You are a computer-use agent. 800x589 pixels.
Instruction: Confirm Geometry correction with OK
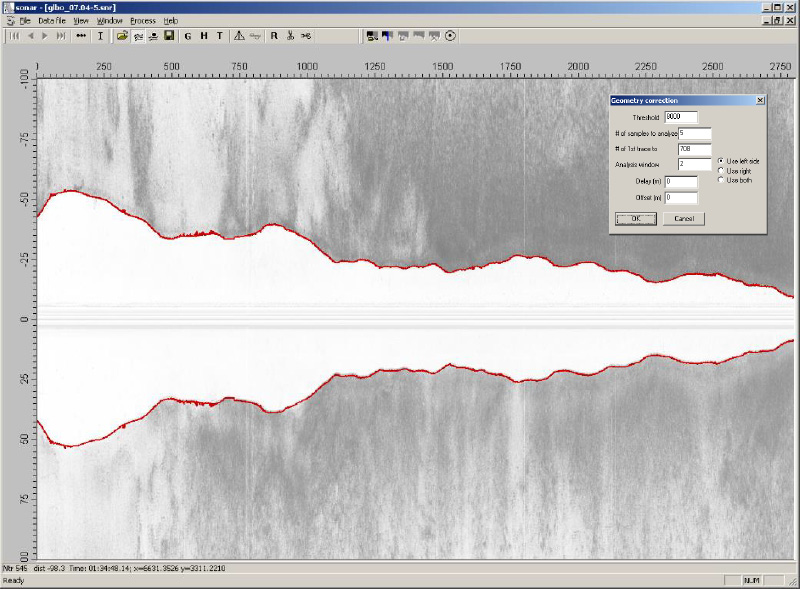click(636, 218)
